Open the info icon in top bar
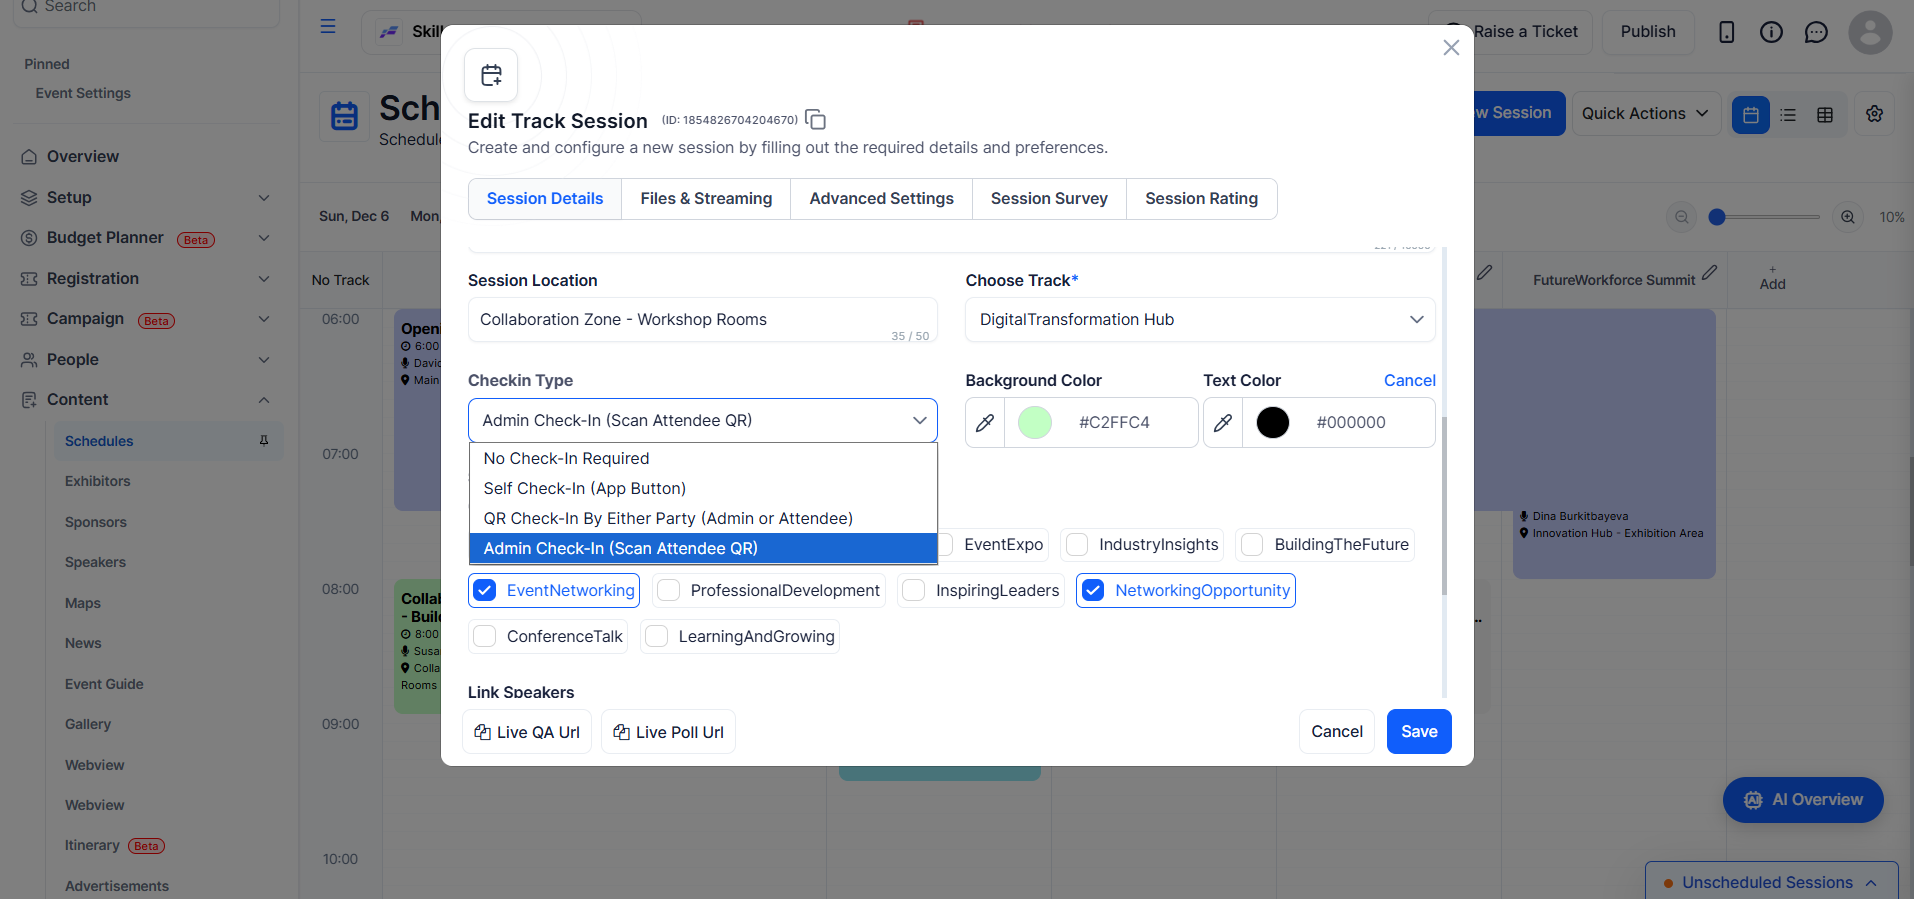The width and height of the screenshot is (1914, 899). [1771, 32]
